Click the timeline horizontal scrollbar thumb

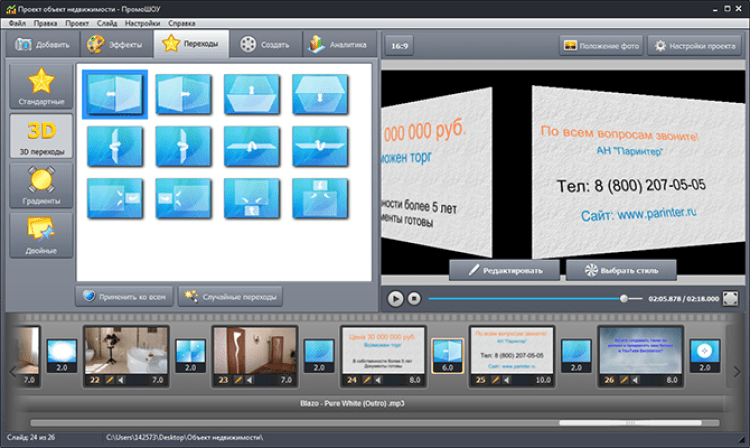630,423
